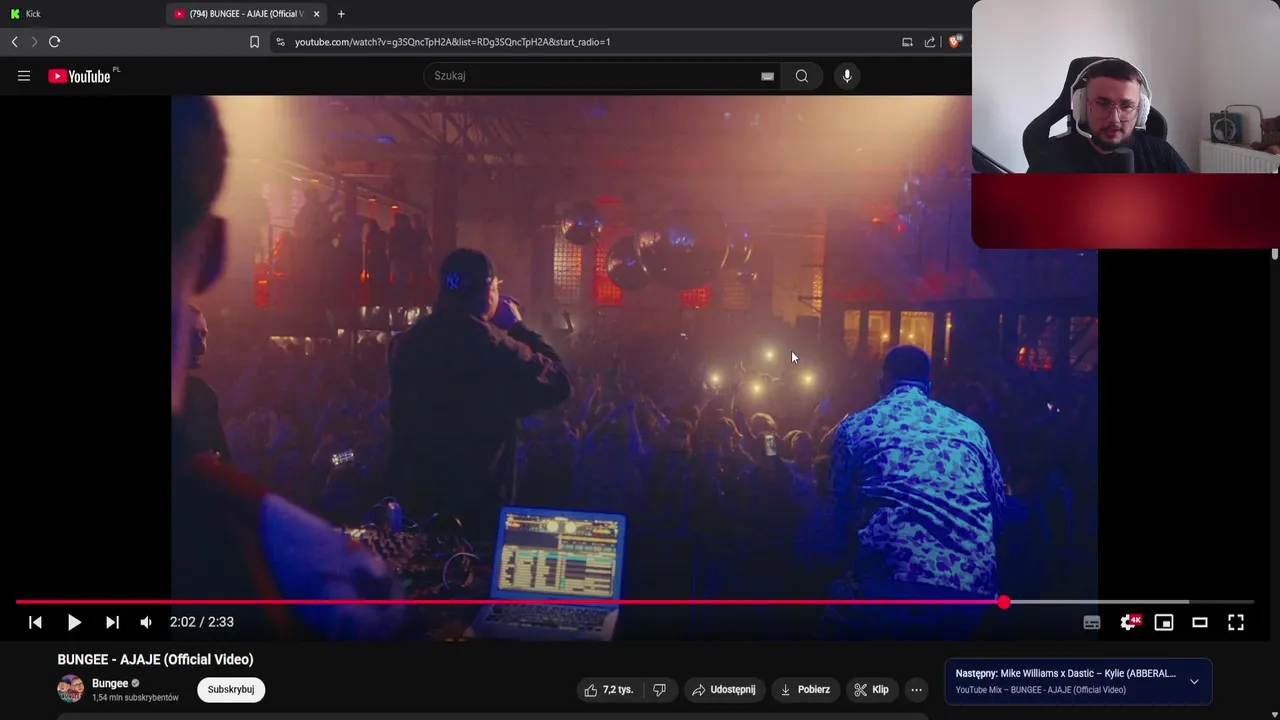
Task: Open the Bungee channel avatar
Action: 71,689
